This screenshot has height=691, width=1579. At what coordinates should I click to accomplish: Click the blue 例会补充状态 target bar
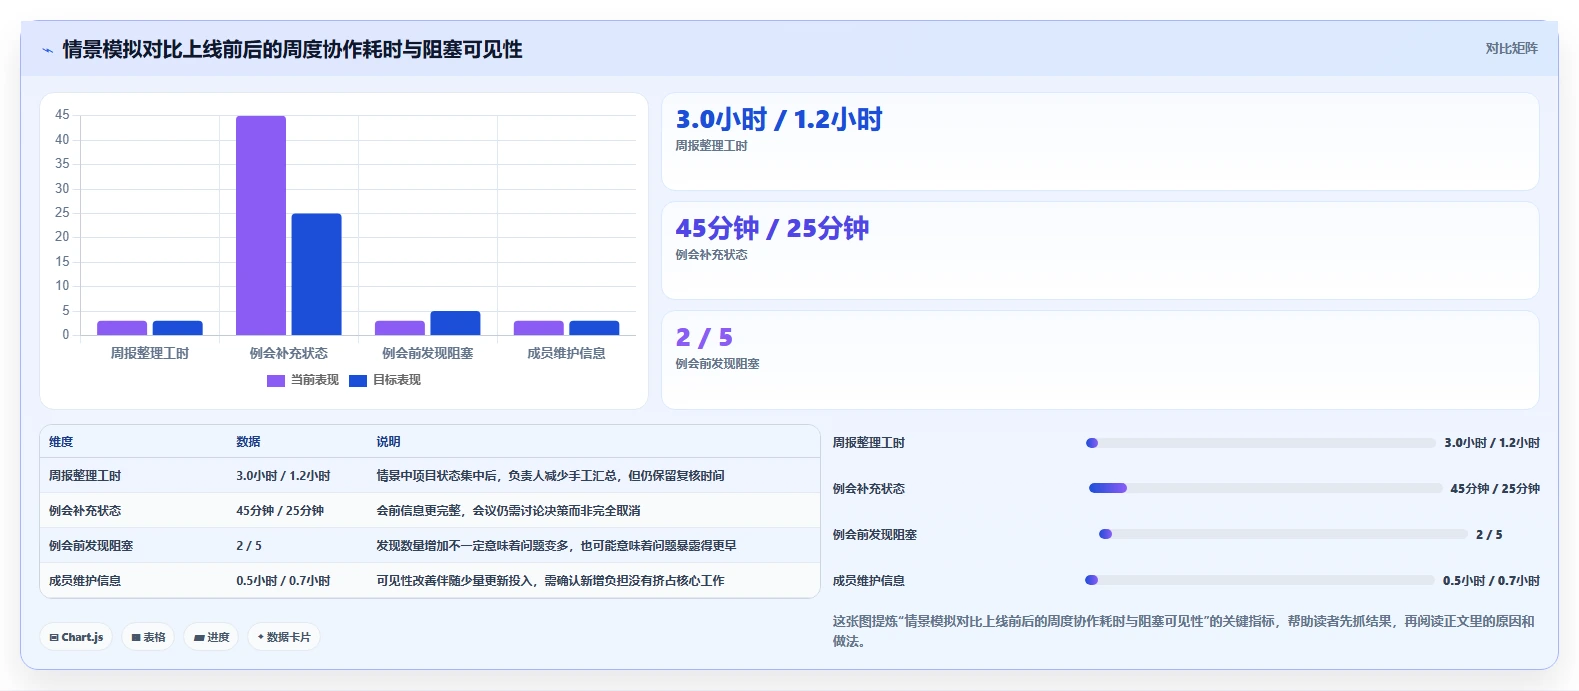(316, 274)
